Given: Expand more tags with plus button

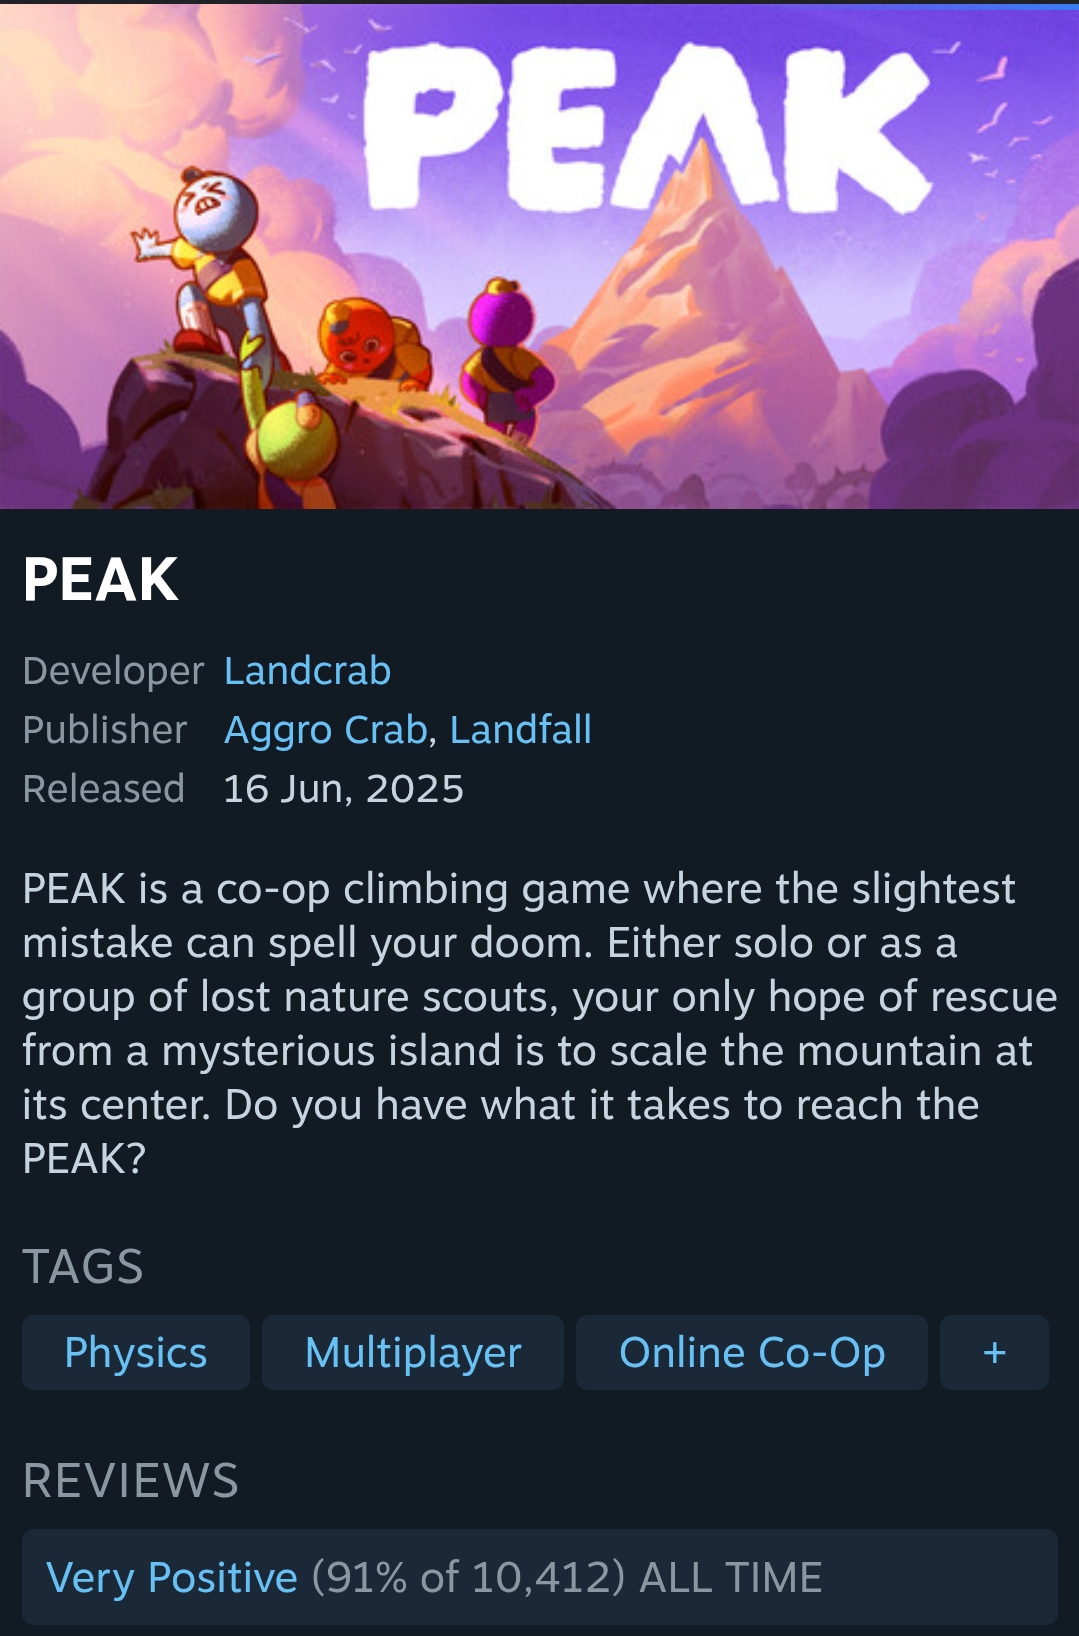Looking at the screenshot, I should pos(994,1353).
